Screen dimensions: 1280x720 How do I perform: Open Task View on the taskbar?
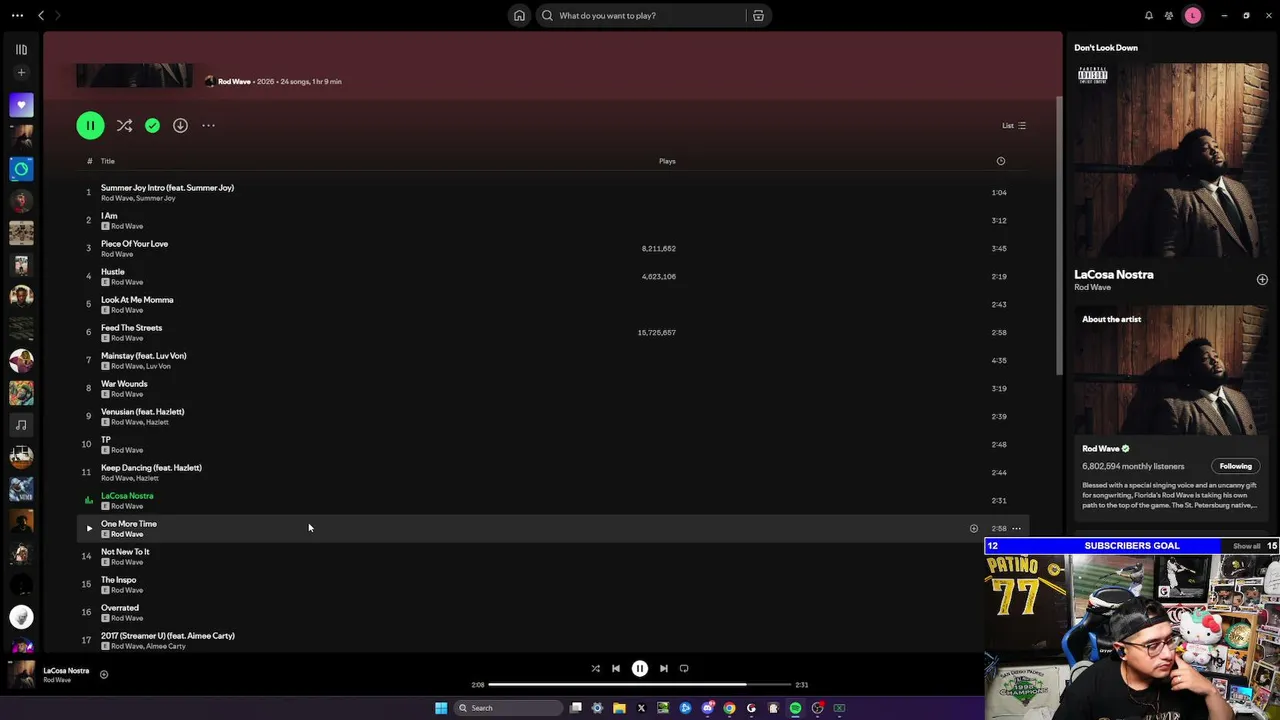pyautogui.click(x=576, y=708)
